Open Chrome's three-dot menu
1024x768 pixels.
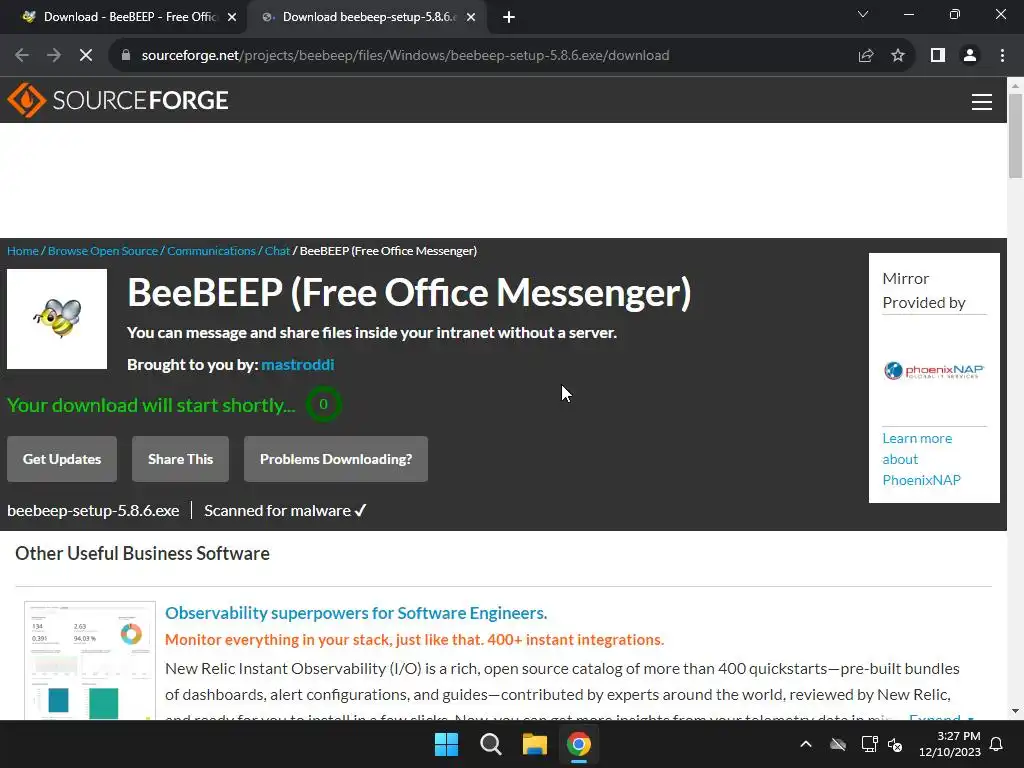(1002, 56)
